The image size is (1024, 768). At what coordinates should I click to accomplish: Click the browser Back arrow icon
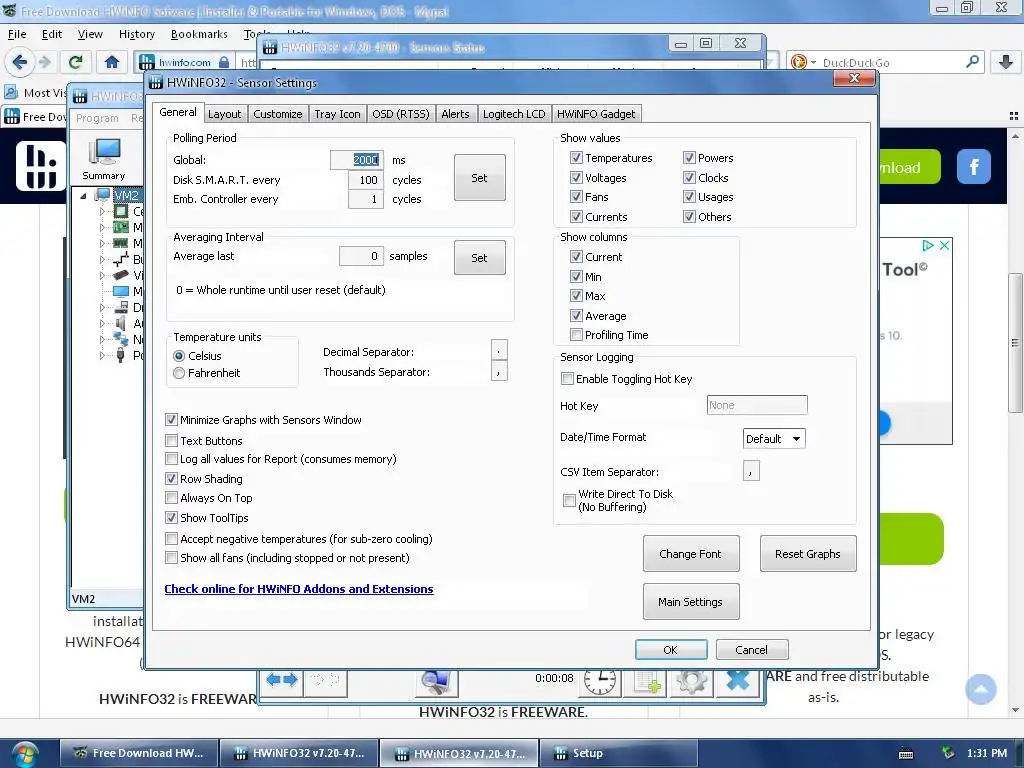[19, 62]
